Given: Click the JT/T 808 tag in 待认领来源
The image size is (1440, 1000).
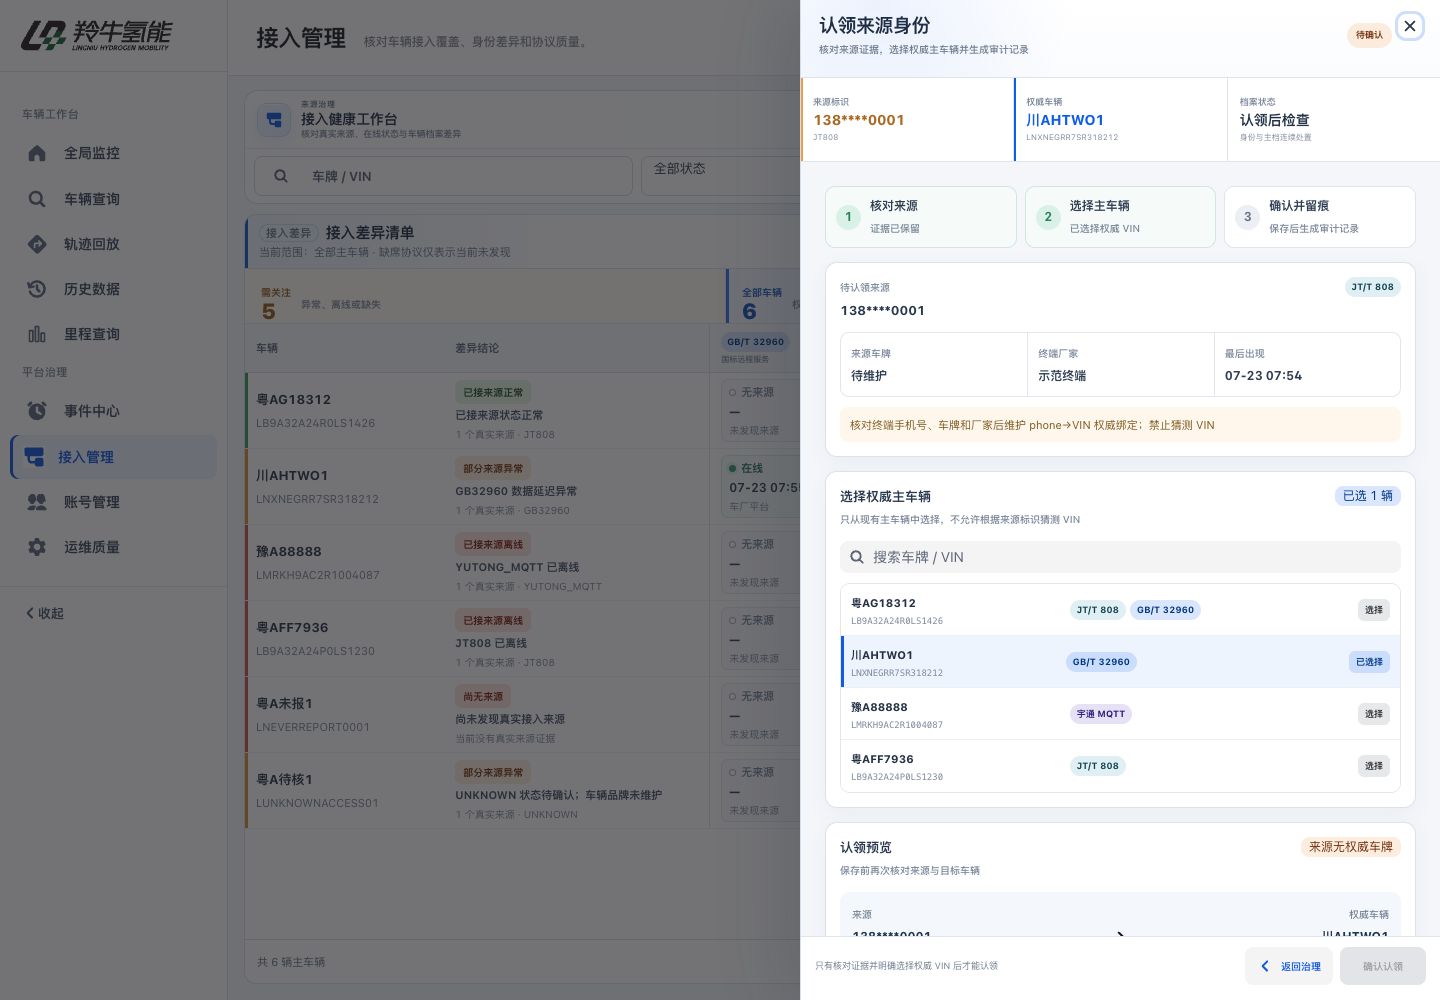Looking at the screenshot, I should coord(1372,287).
